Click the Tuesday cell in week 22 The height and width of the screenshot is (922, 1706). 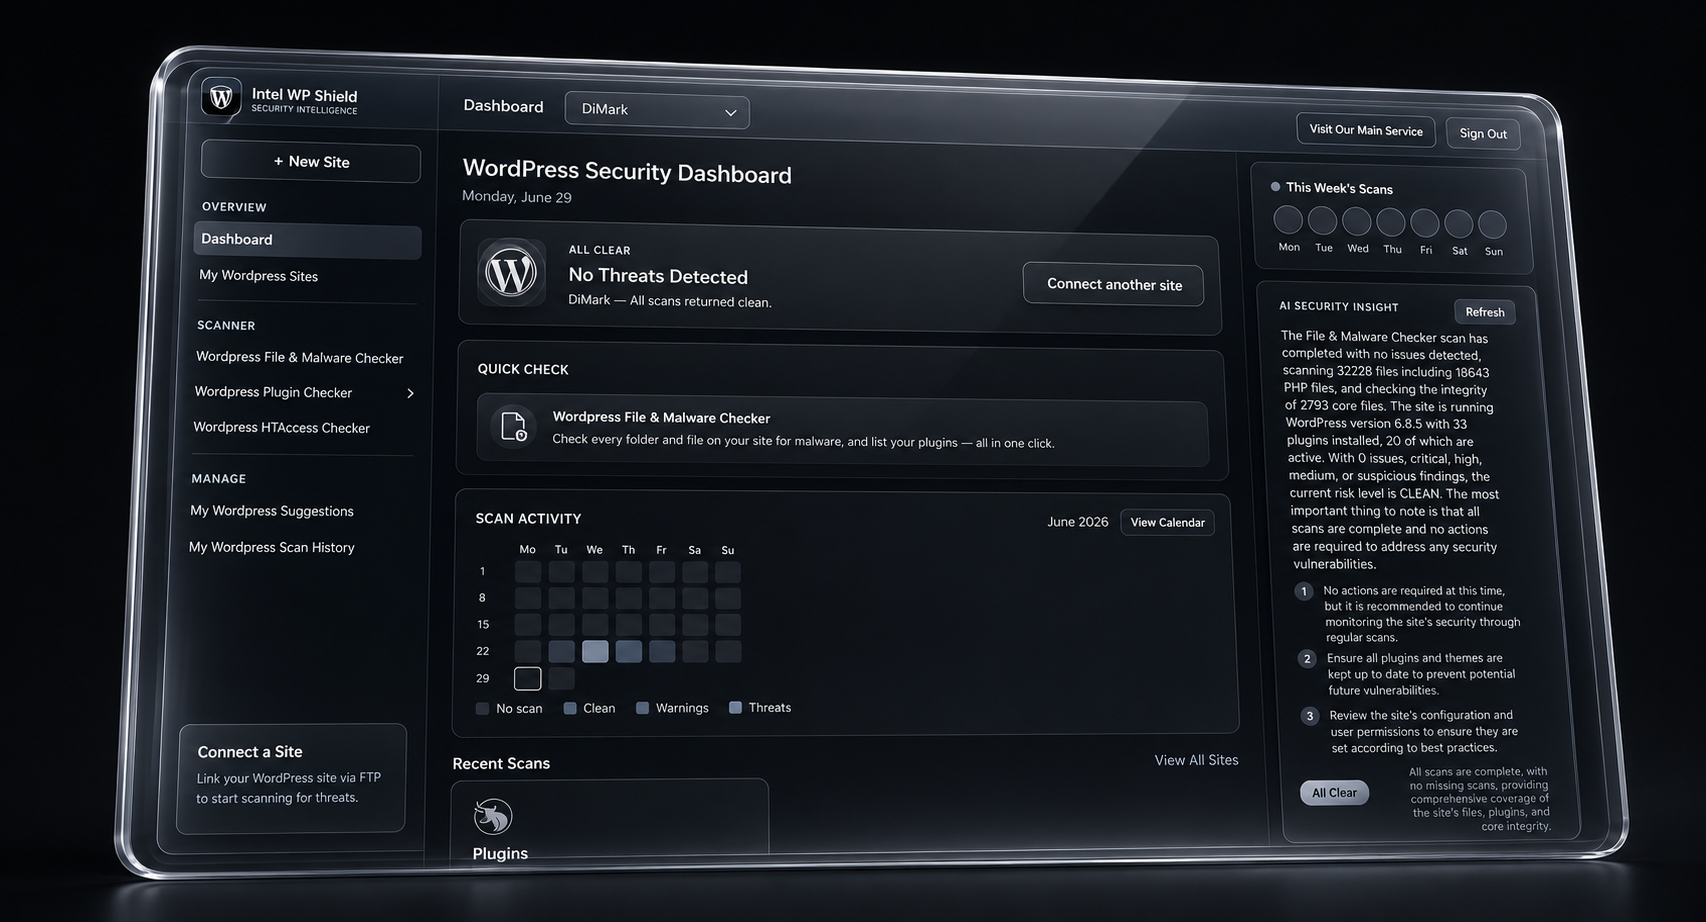click(x=562, y=652)
